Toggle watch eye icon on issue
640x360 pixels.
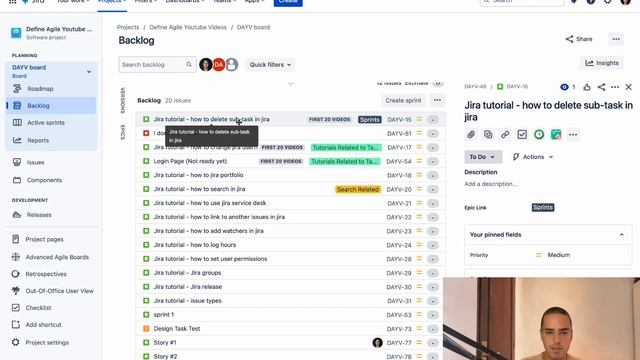point(564,87)
